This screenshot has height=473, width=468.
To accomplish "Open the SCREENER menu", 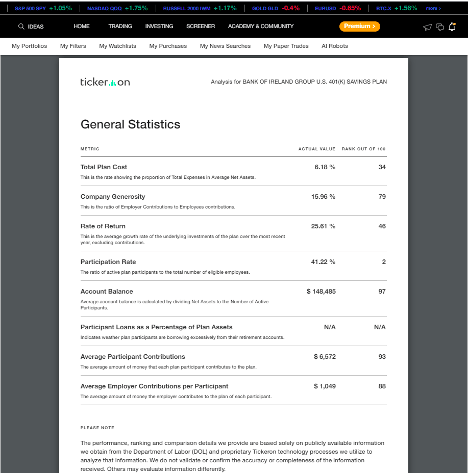I will pos(201,26).
